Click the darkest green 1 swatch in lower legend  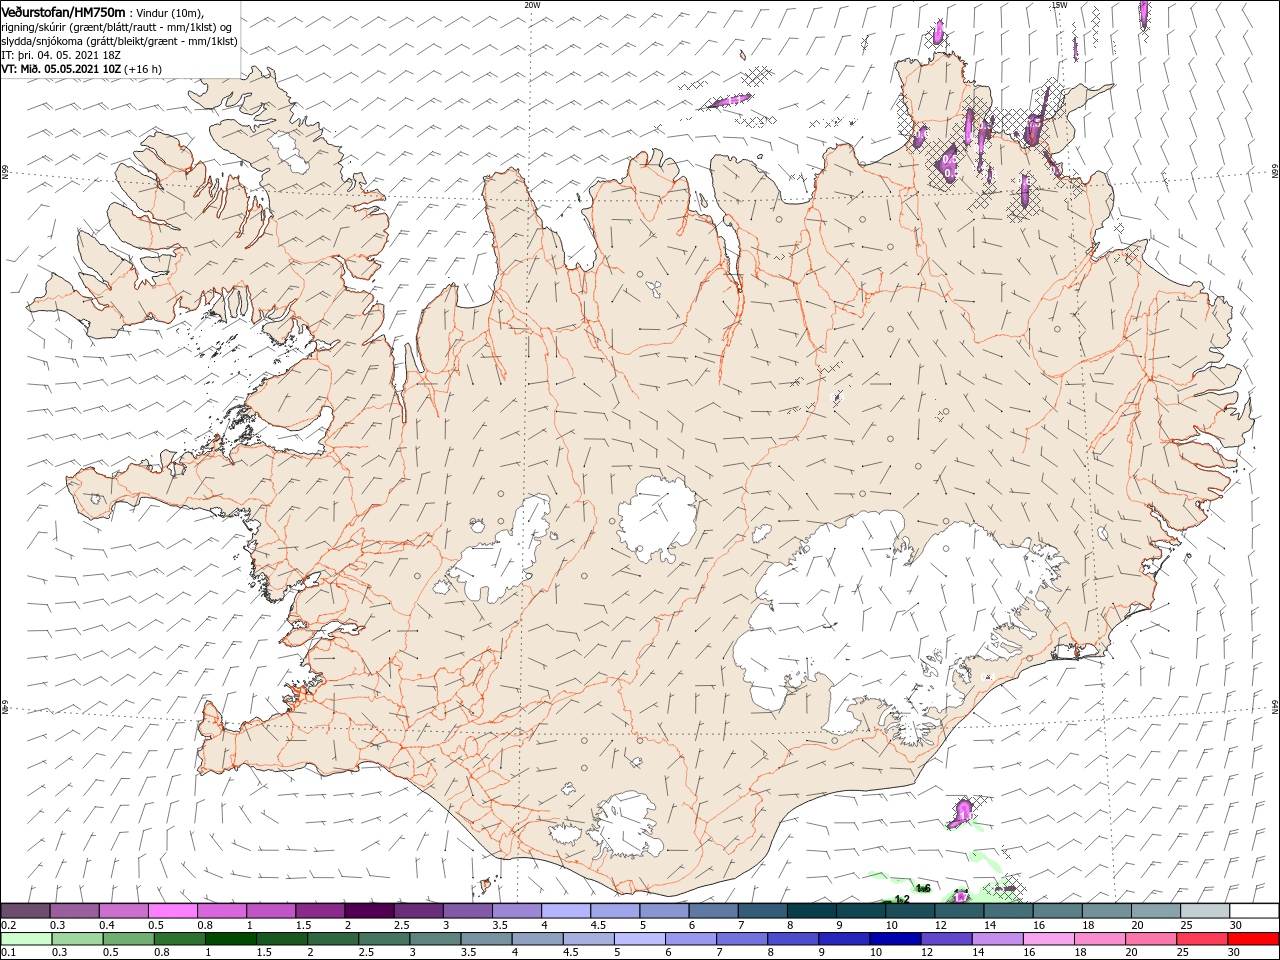coord(230,939)
